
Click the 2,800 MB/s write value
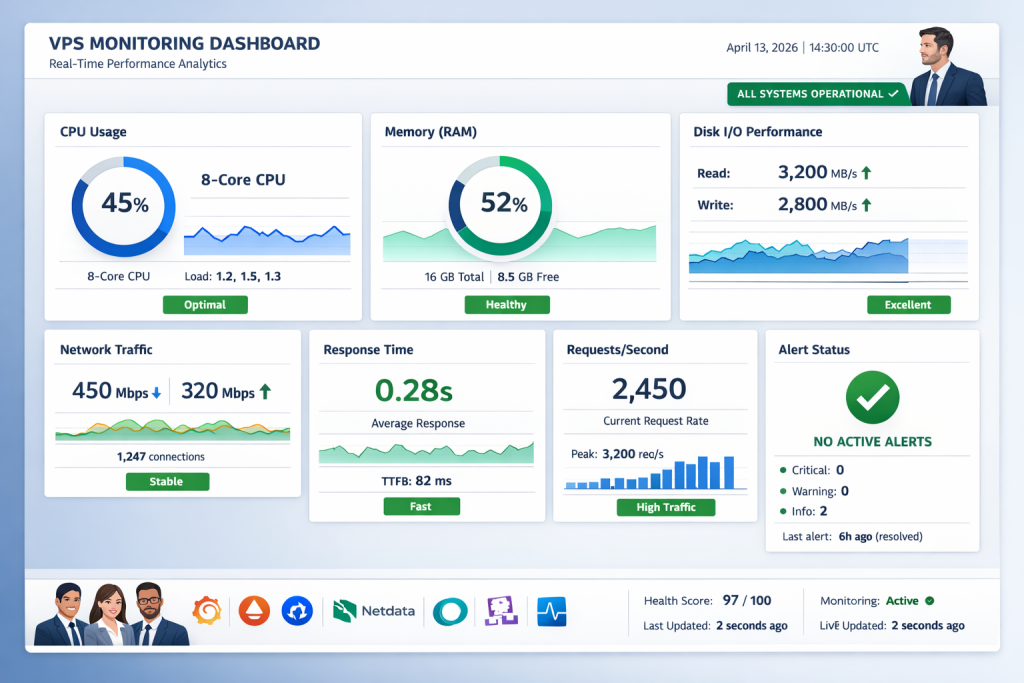tap(817, 204)
